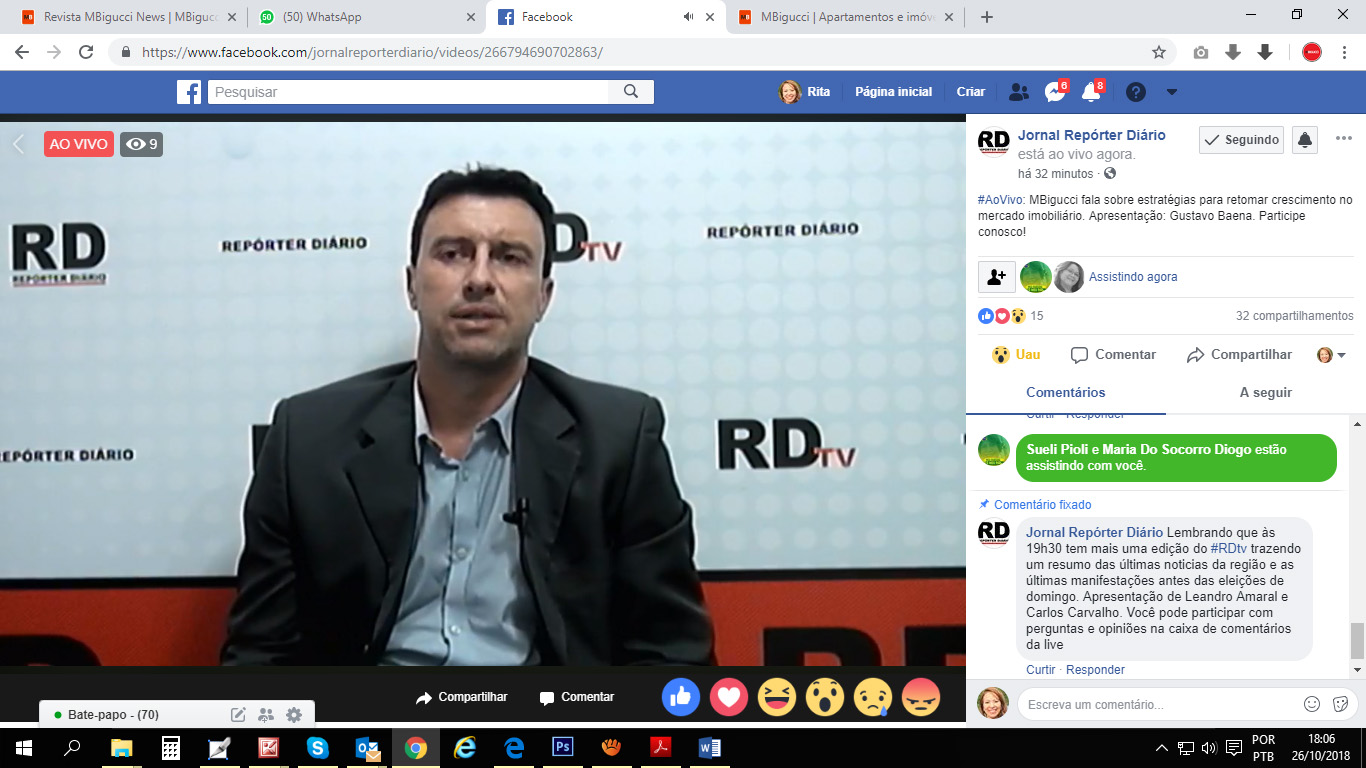React with the Sad crying emoji
The image size is (1366, 768).
[x=873, y=697]
